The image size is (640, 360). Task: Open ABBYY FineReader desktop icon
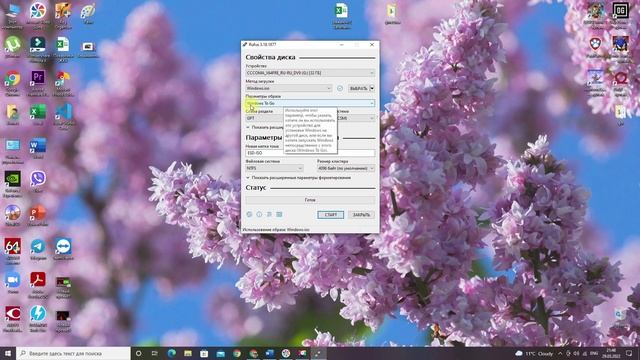(x=13, y=314)
